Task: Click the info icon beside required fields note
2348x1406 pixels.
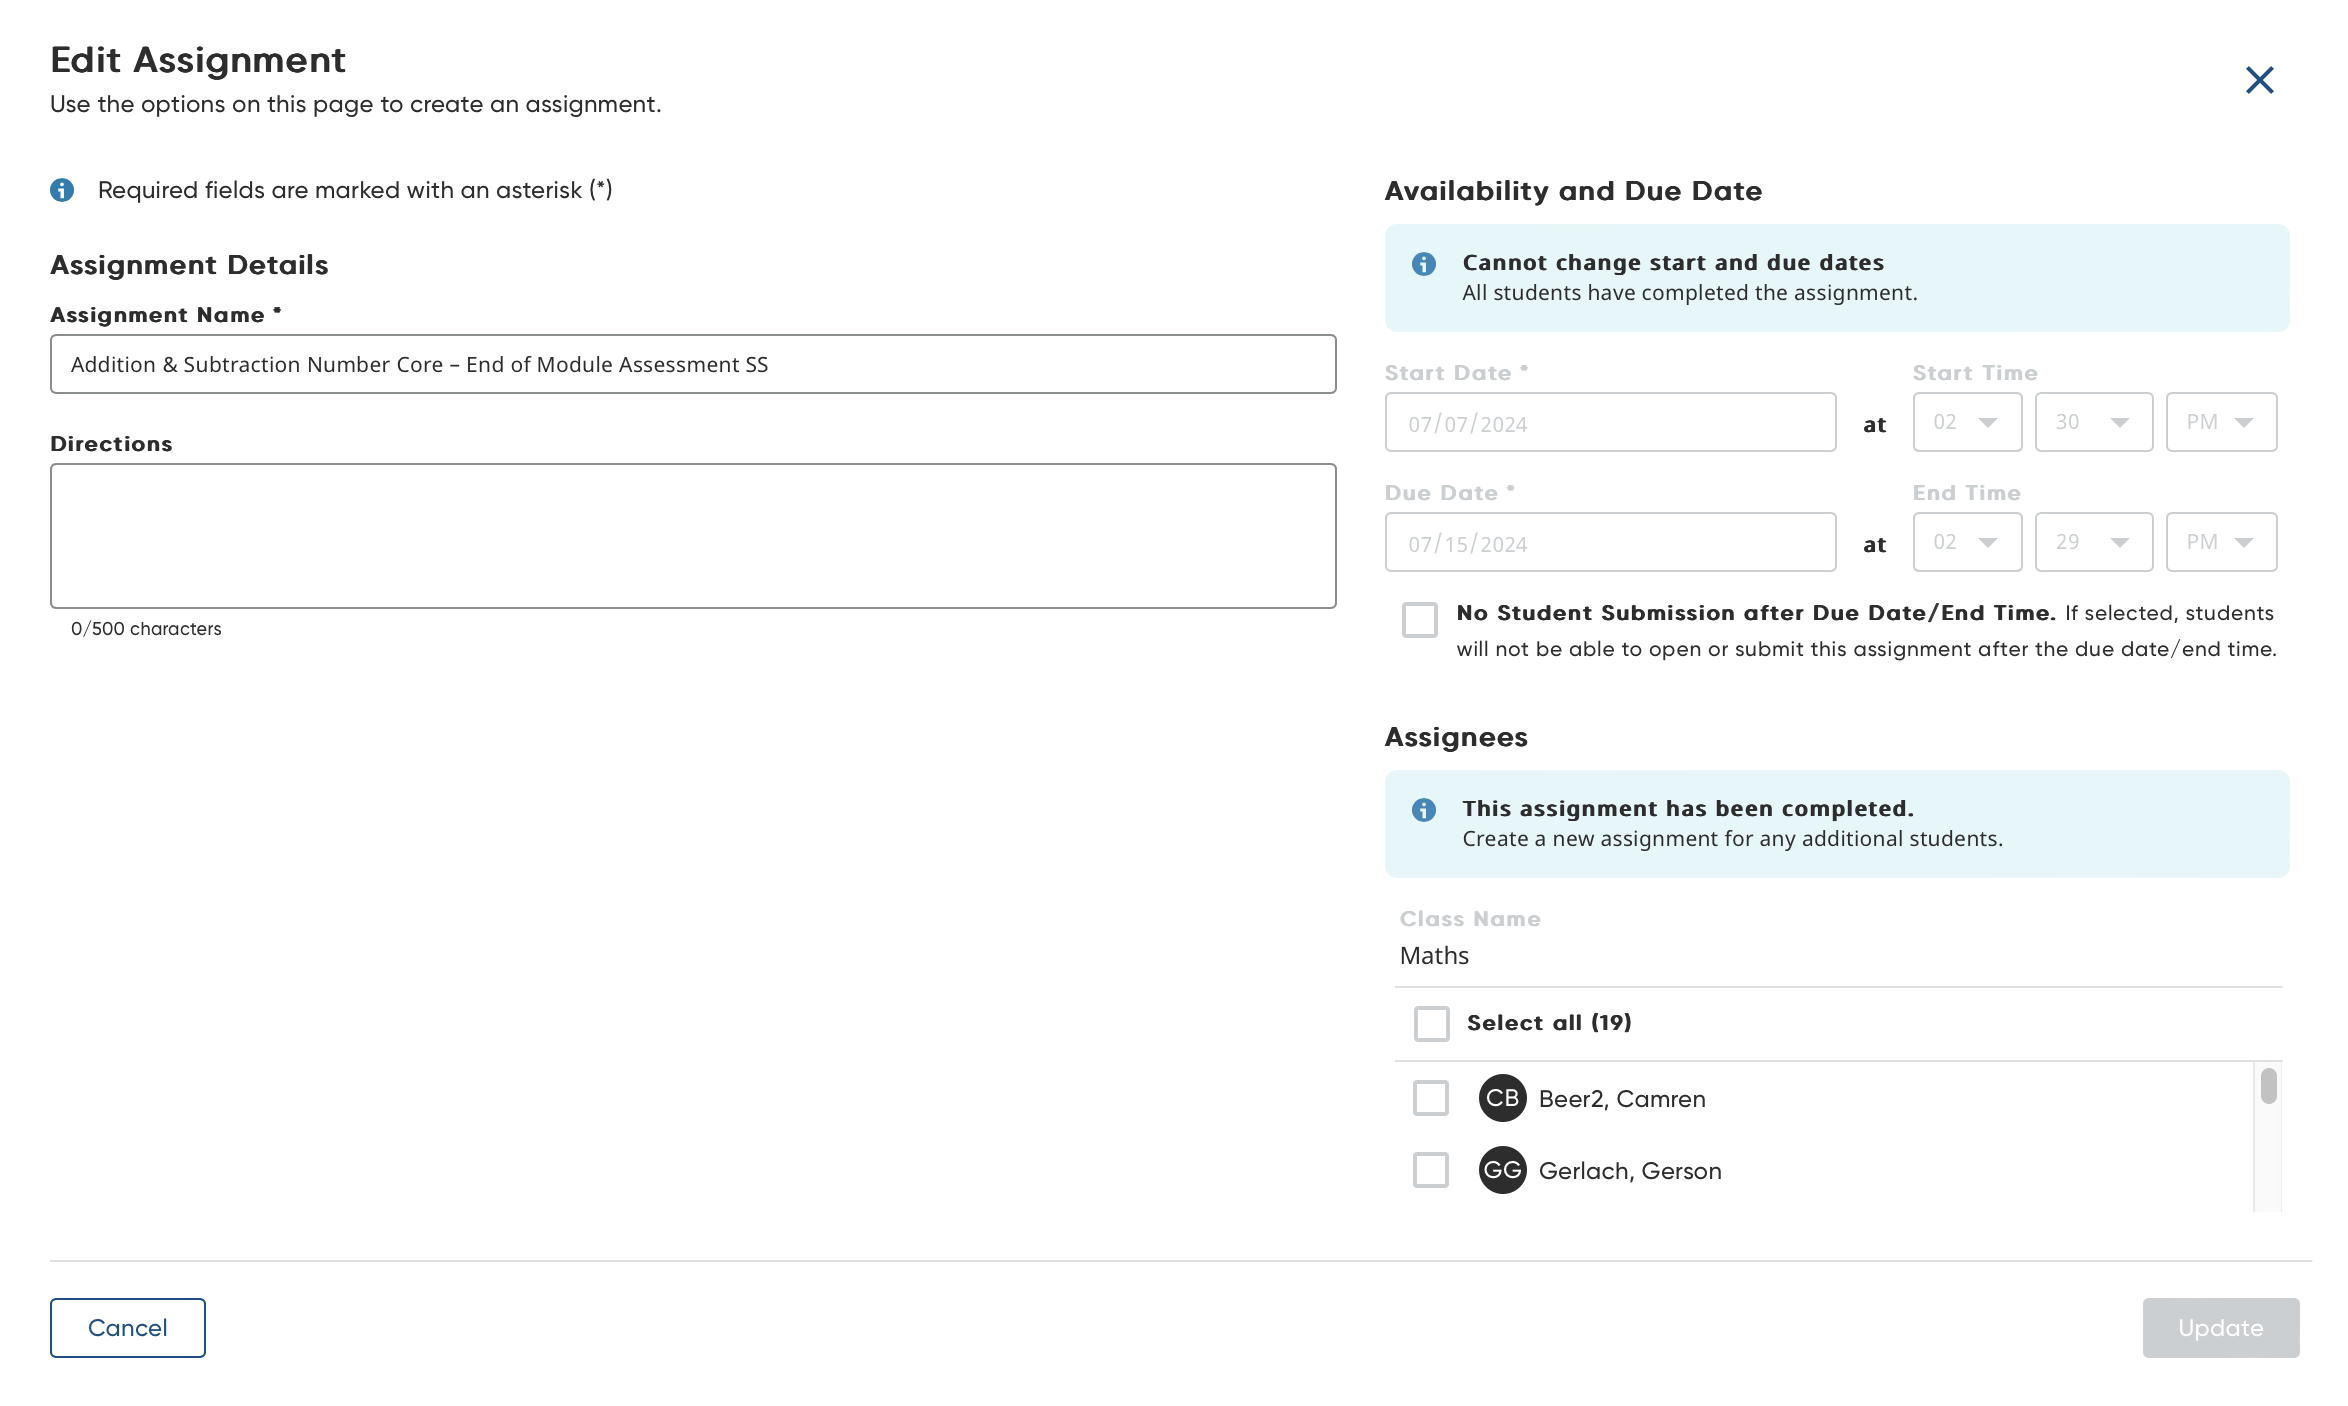Action: pos(62,190)
